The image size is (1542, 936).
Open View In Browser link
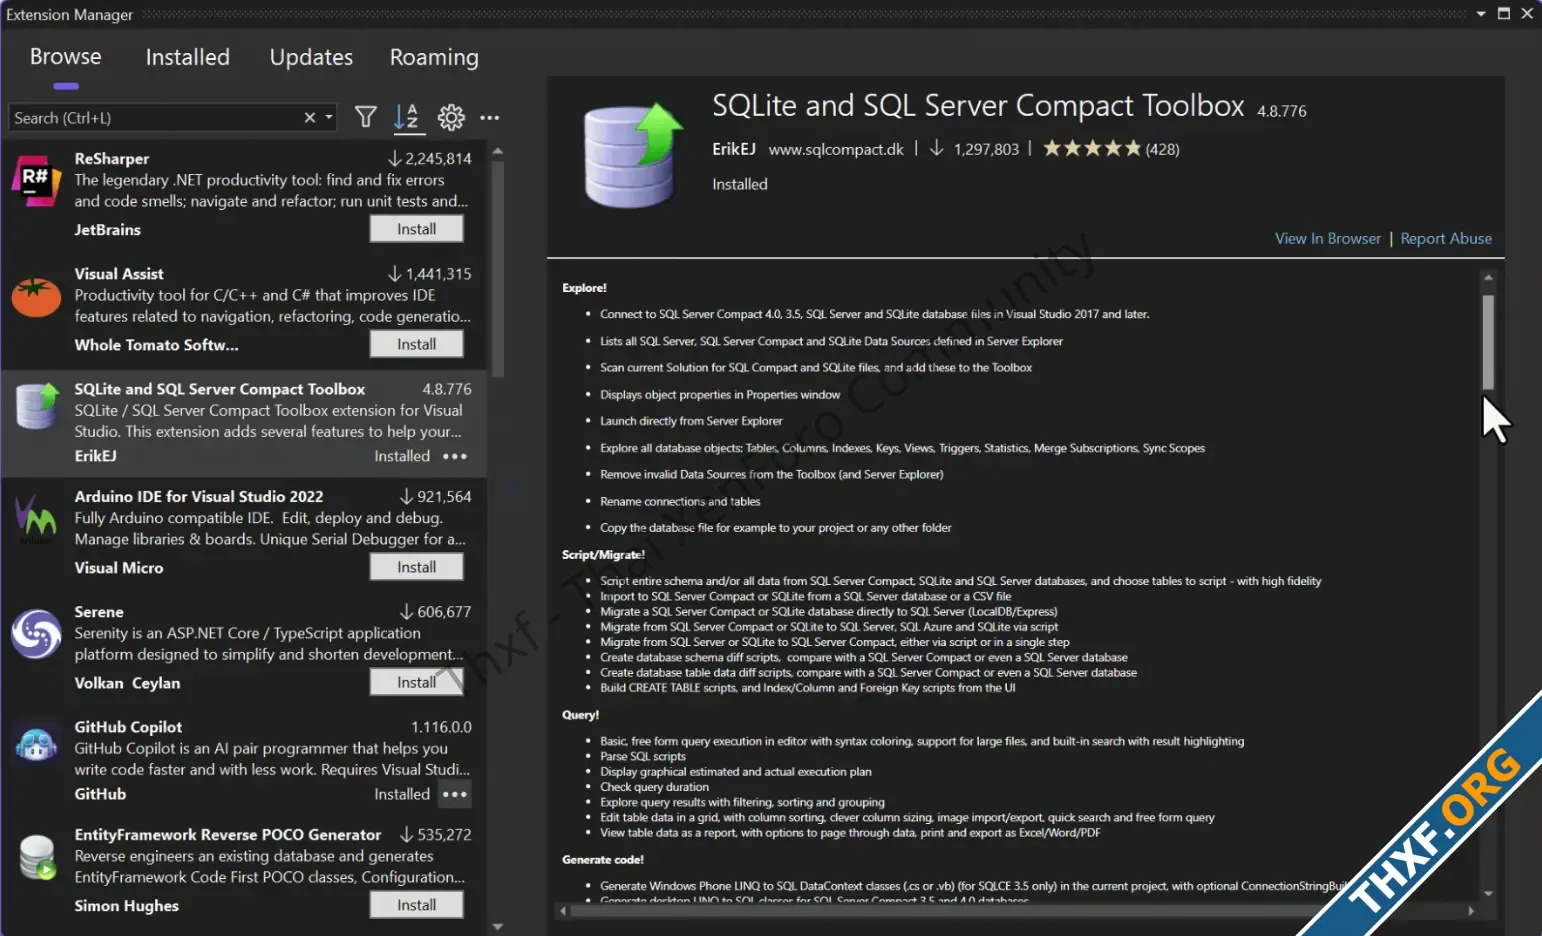coord(1327,238)
